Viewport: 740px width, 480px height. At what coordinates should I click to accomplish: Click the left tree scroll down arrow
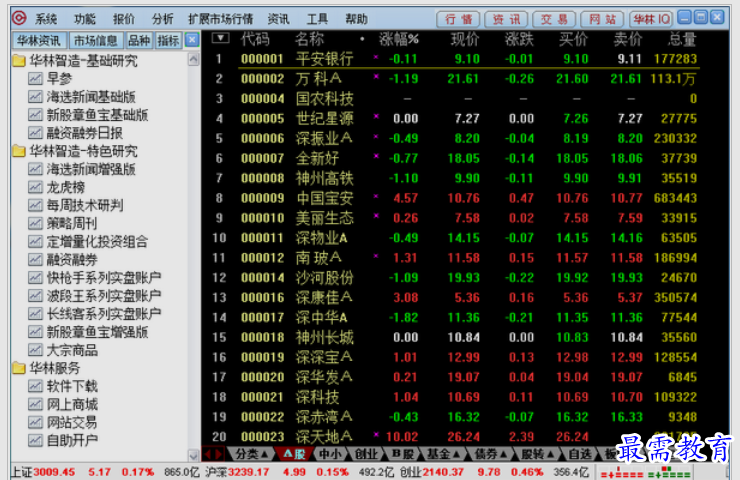[x=193, y=455]
